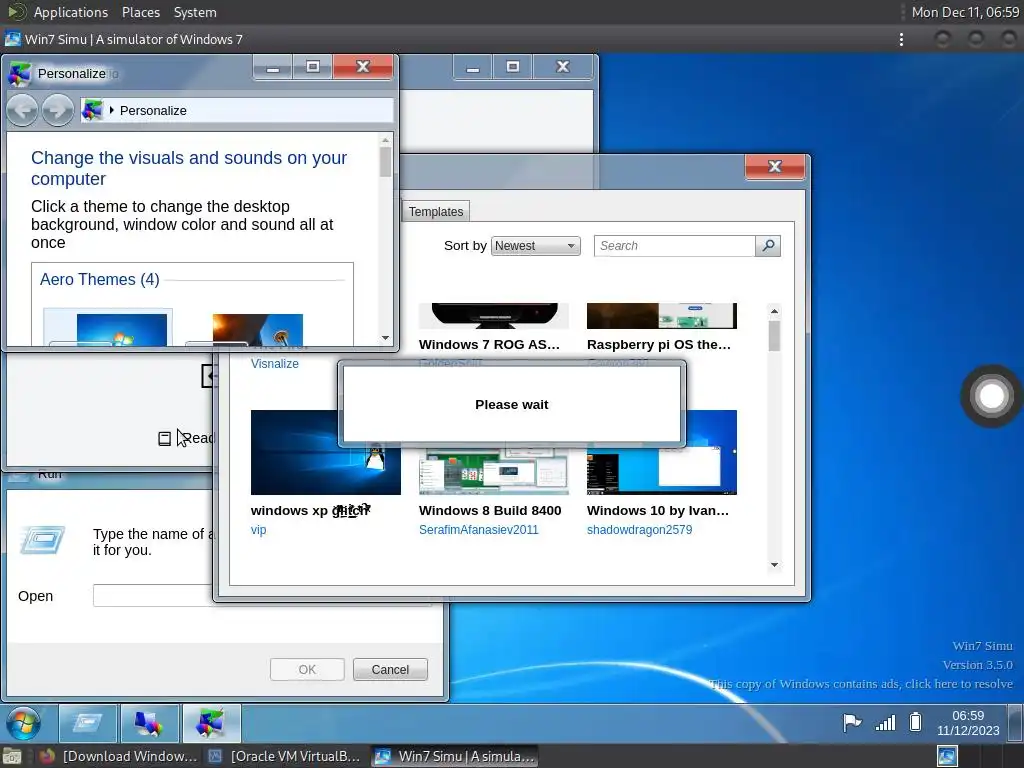Choose the first Aero theme thumbnail
The width and height of the screenshot is (1024, 768).
pos(108,327)
